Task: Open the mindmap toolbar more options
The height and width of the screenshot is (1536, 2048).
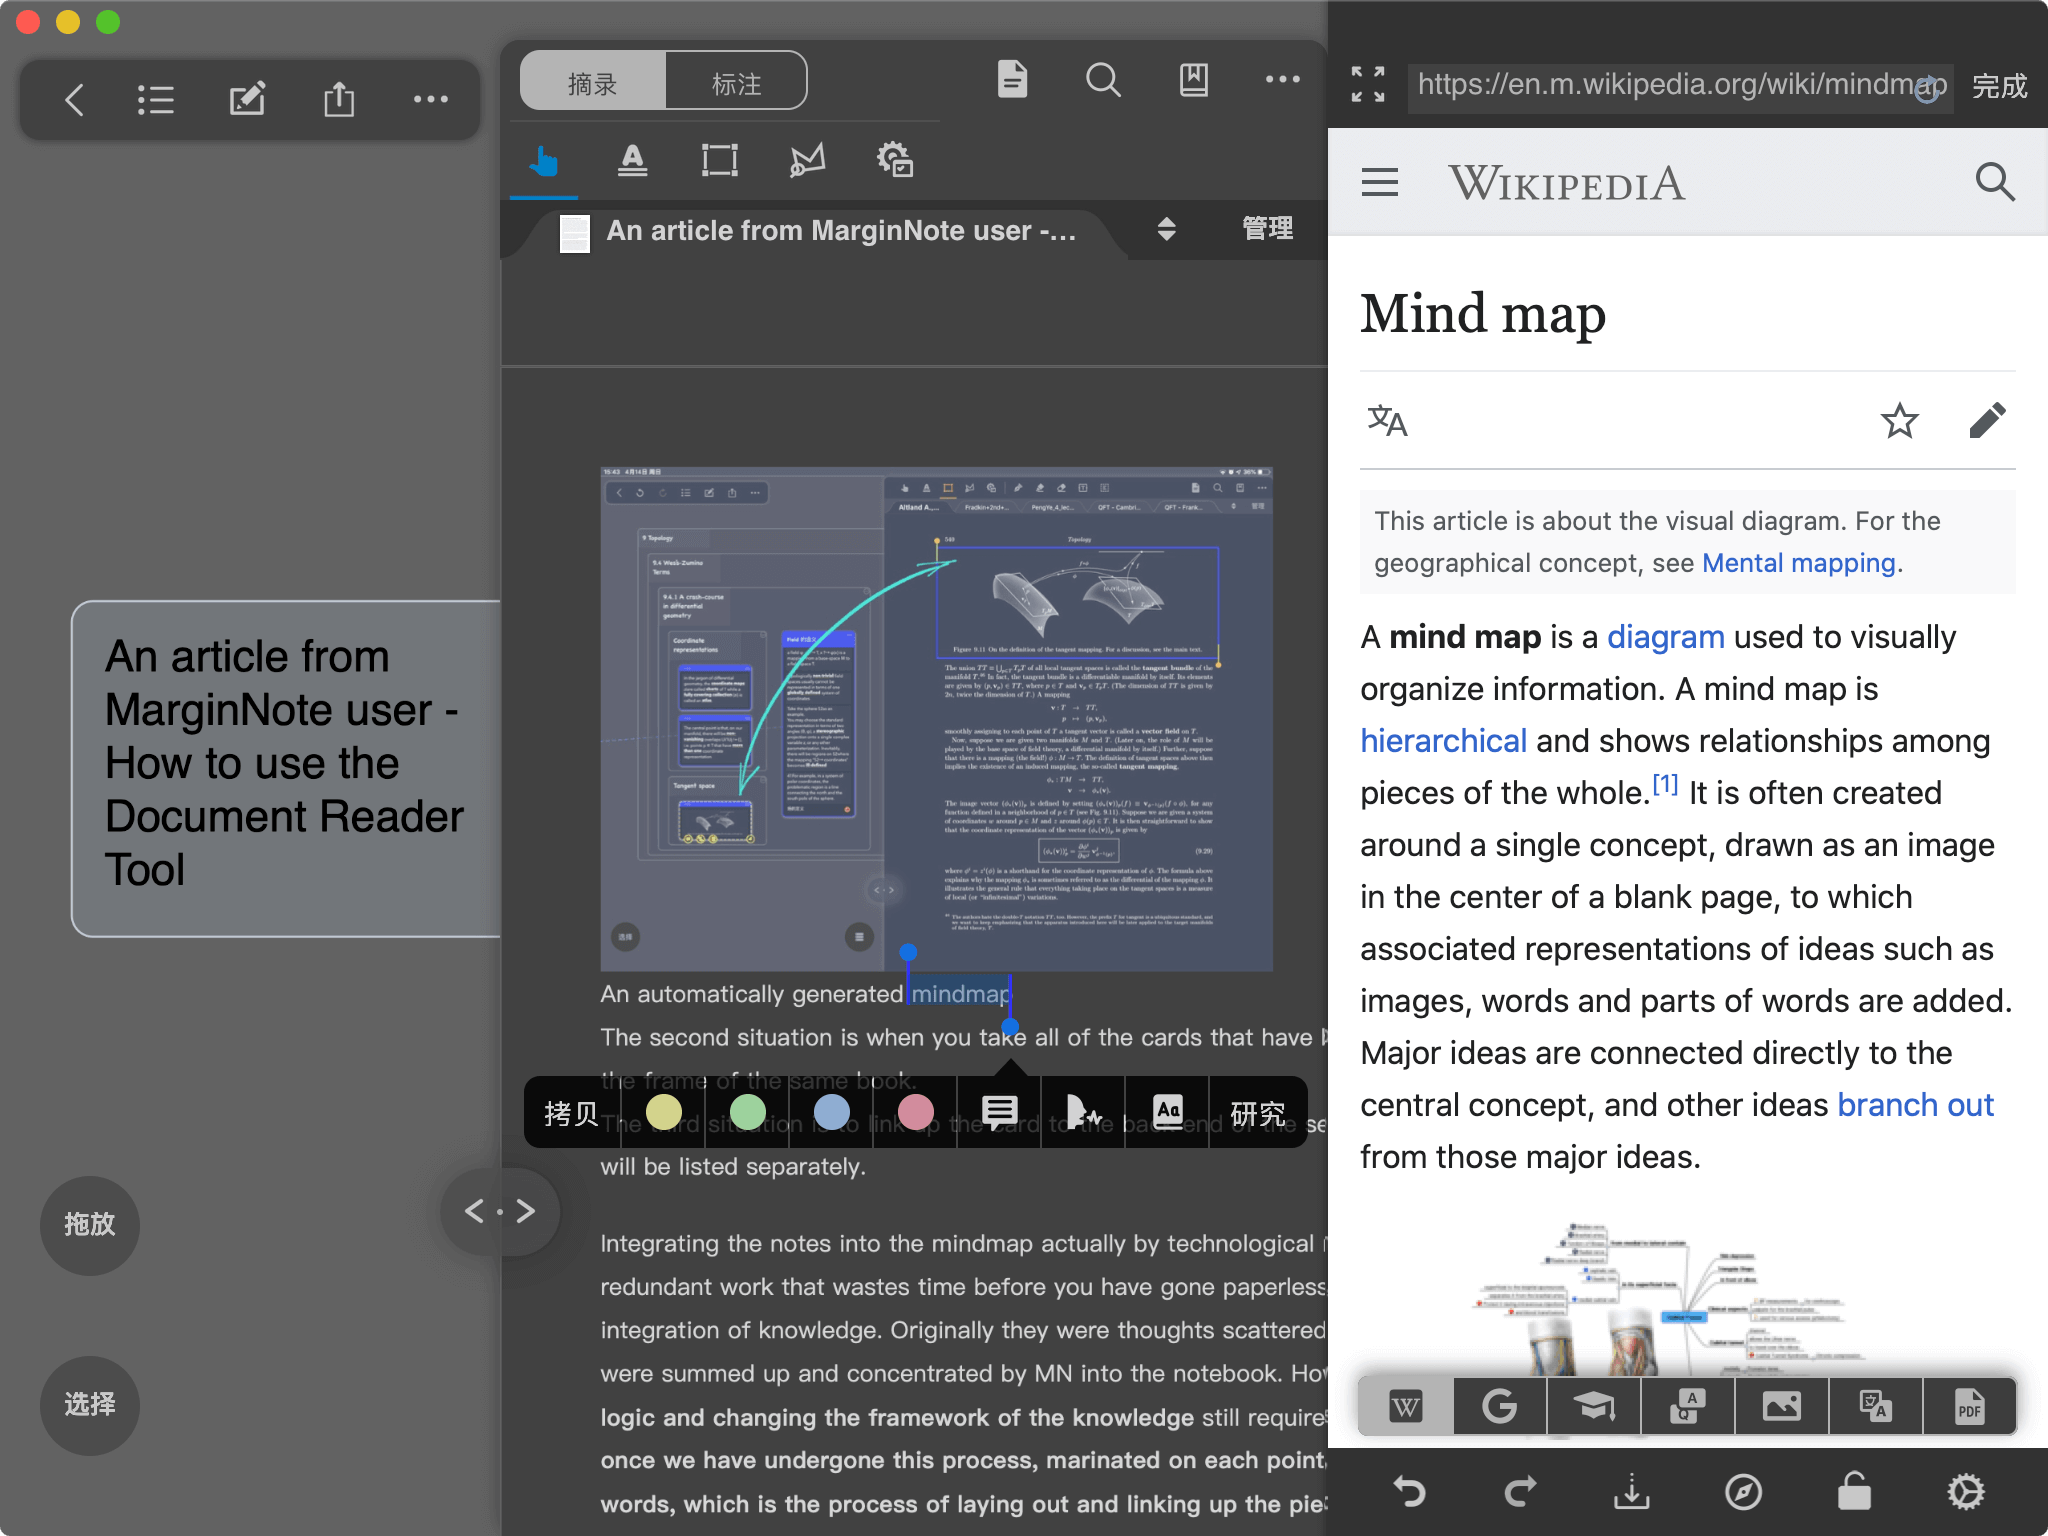Action: pos(431,99)
